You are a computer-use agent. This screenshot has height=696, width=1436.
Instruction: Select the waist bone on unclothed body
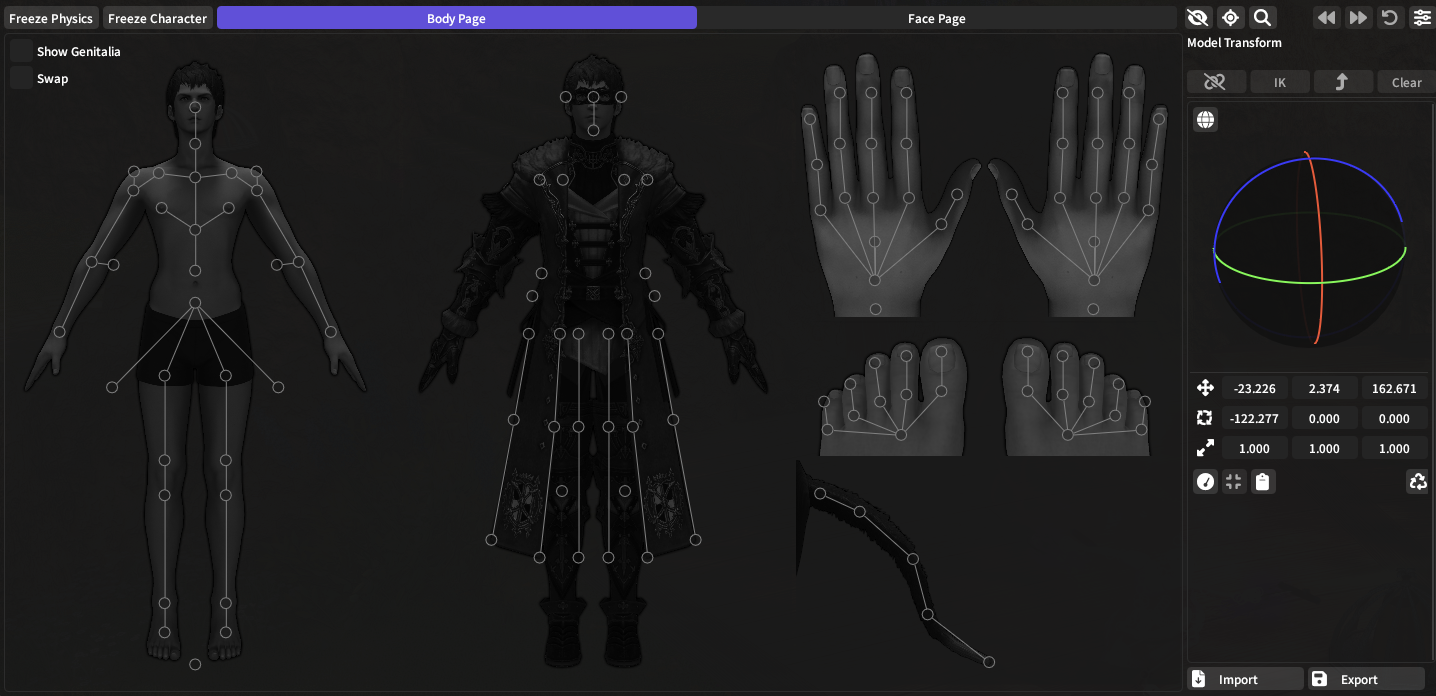pyautogui.click(x=195, y=303)
